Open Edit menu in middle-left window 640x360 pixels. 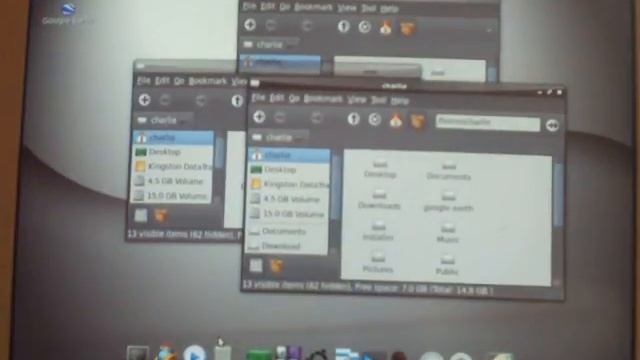(162, 81)
